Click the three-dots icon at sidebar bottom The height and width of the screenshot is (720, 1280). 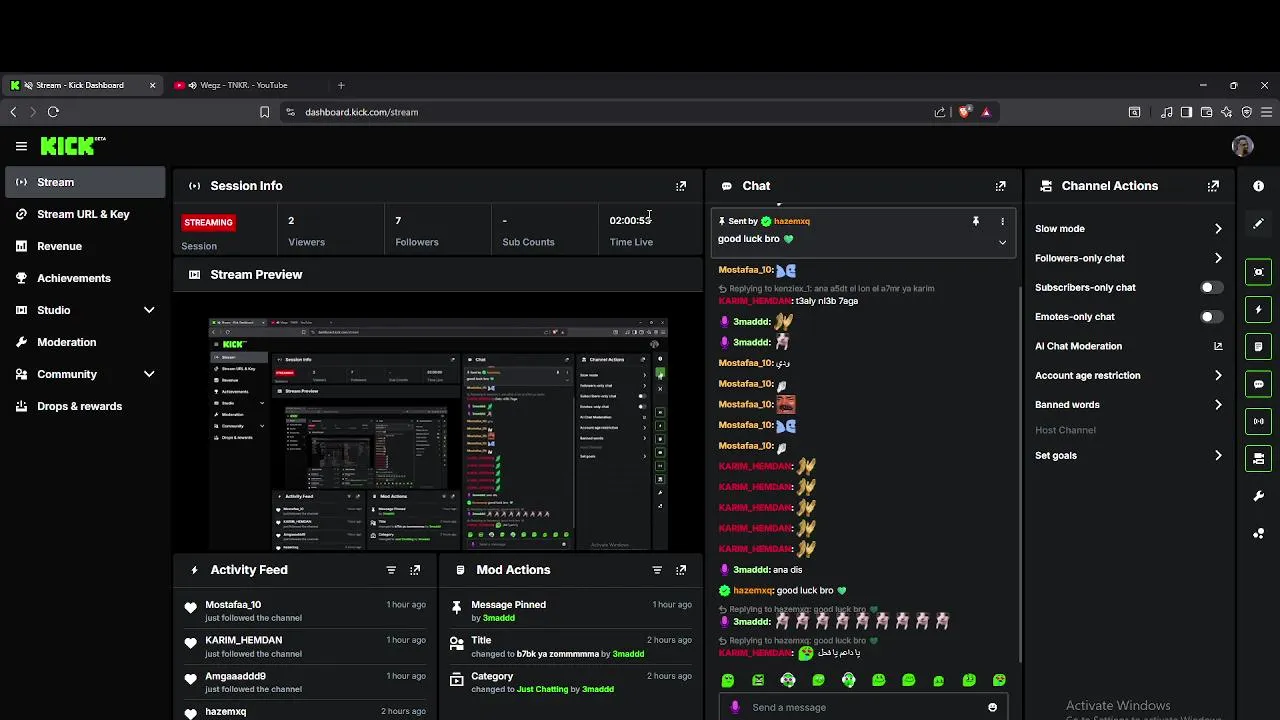pyautogui.click(x=1258, y=533)
